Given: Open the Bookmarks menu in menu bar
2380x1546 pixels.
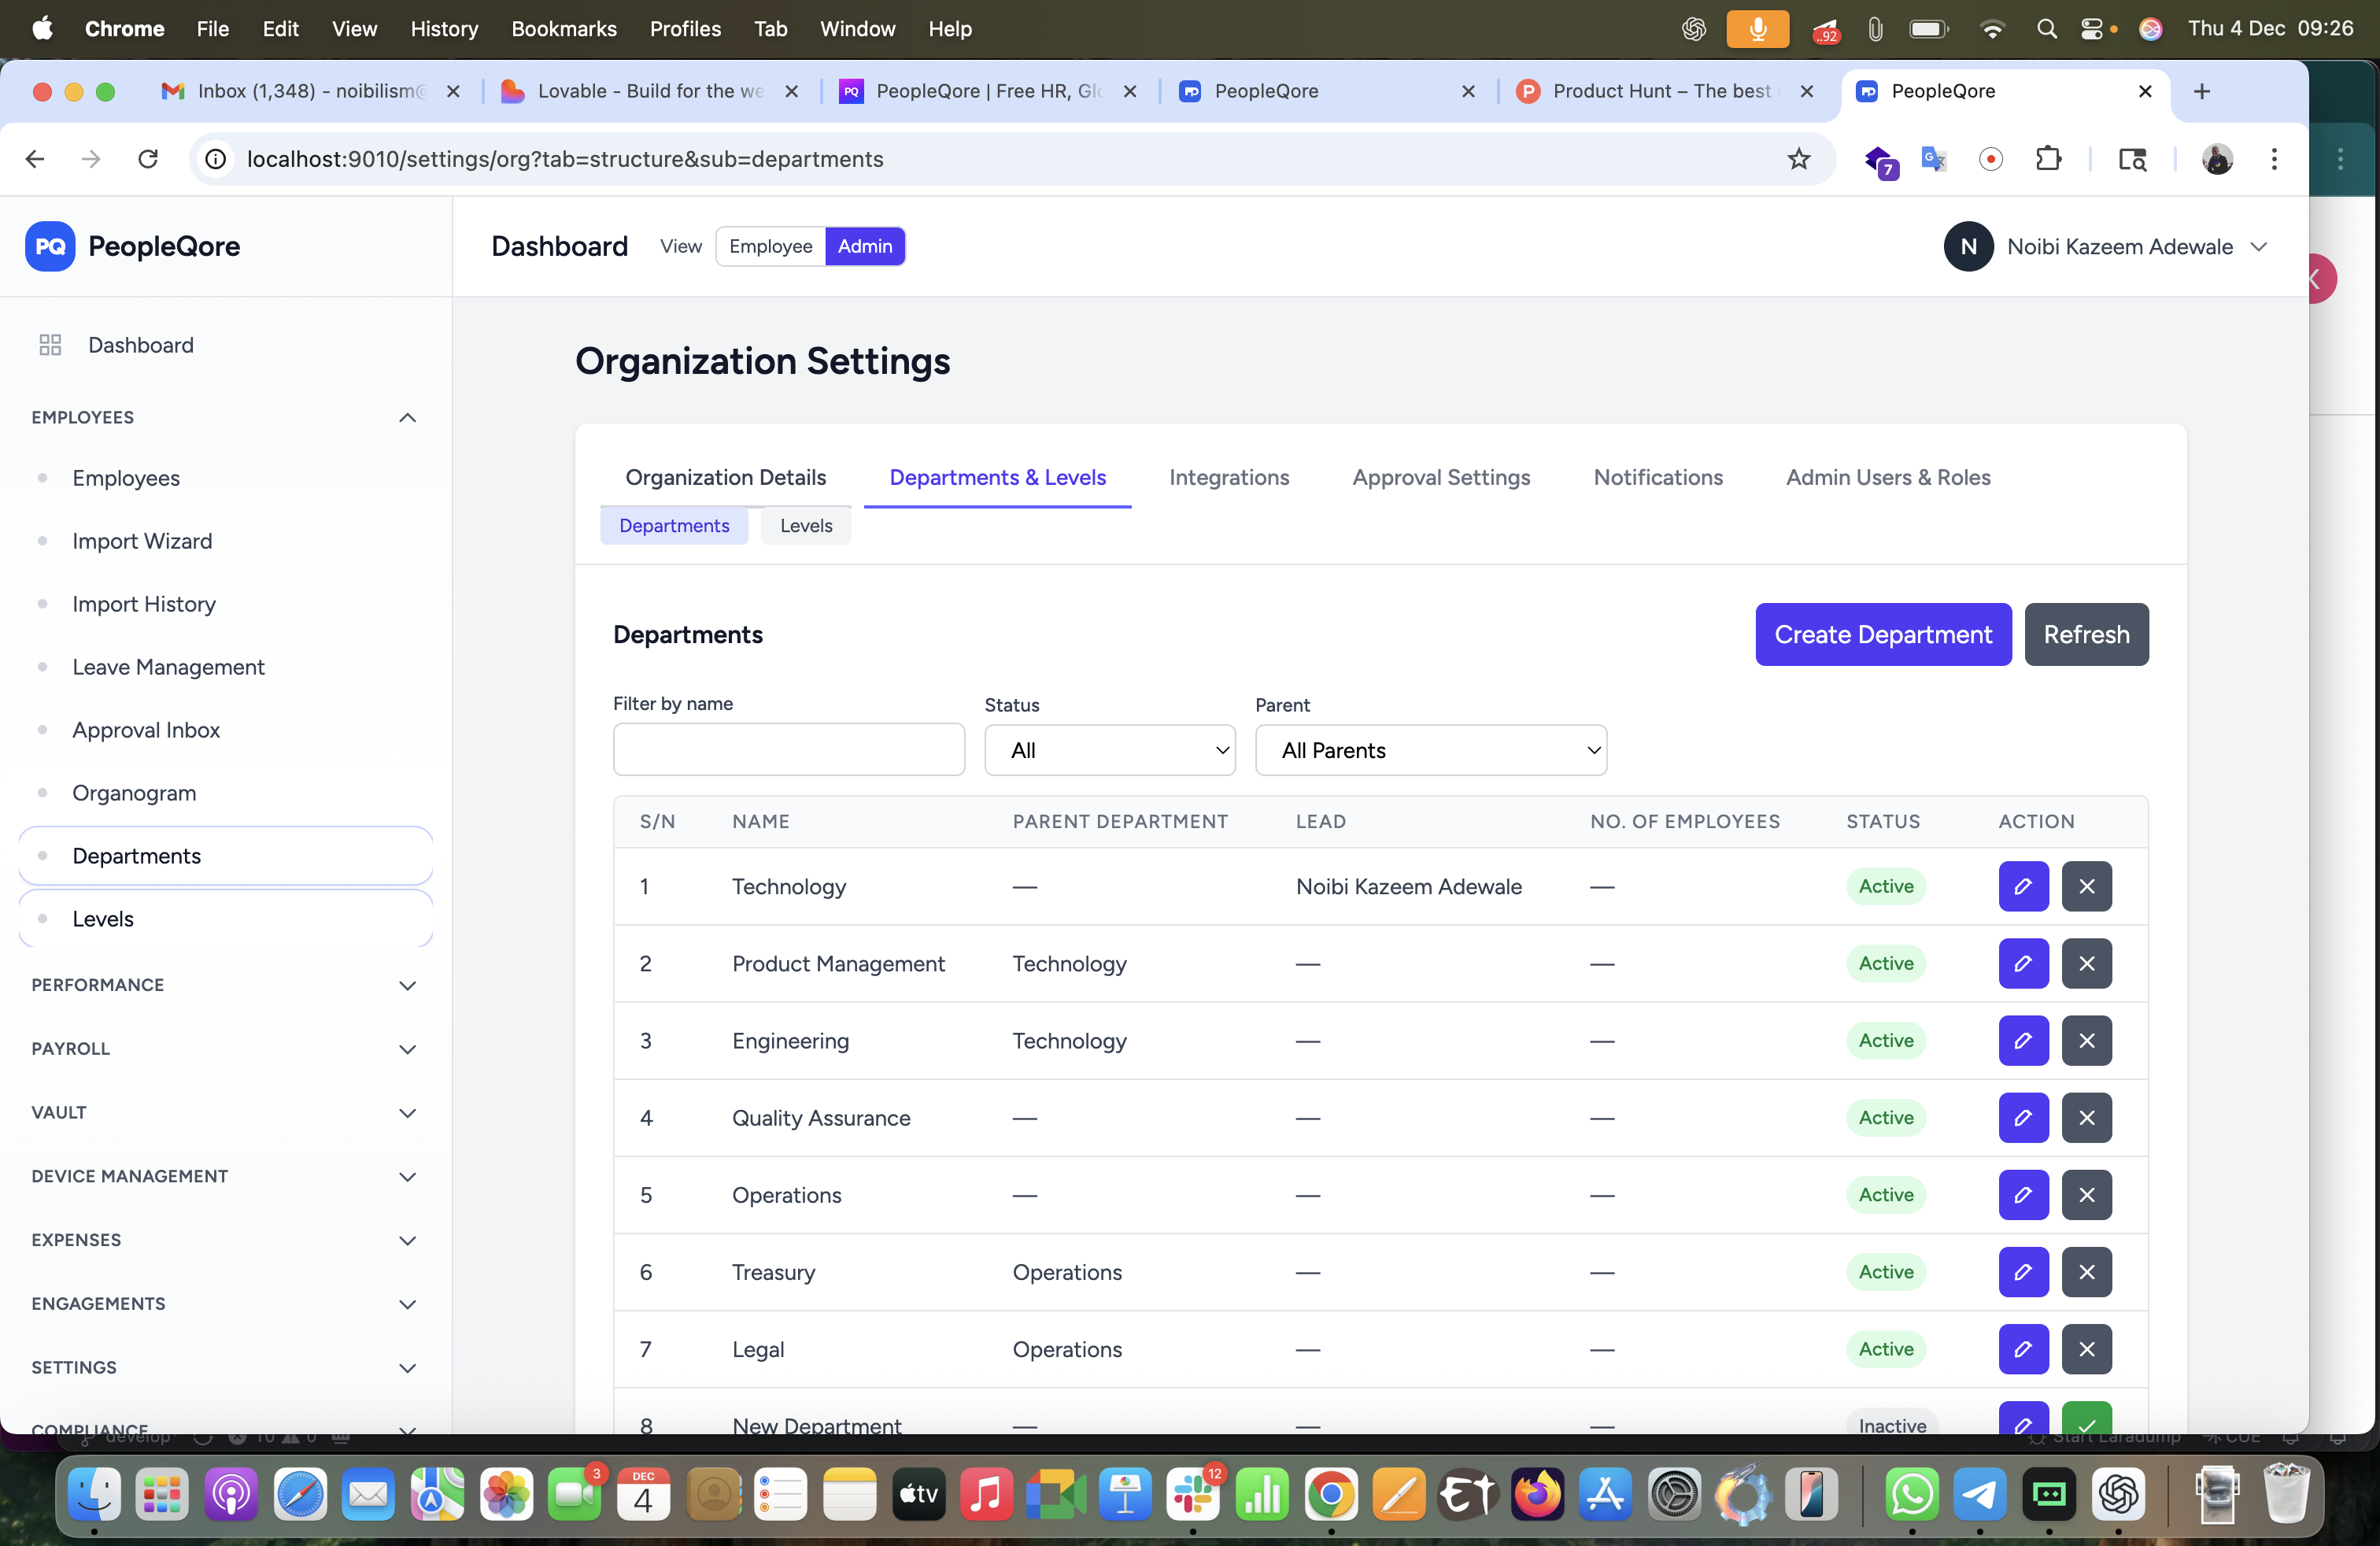Looking at the screenshot, I should [x=564, y=29].
